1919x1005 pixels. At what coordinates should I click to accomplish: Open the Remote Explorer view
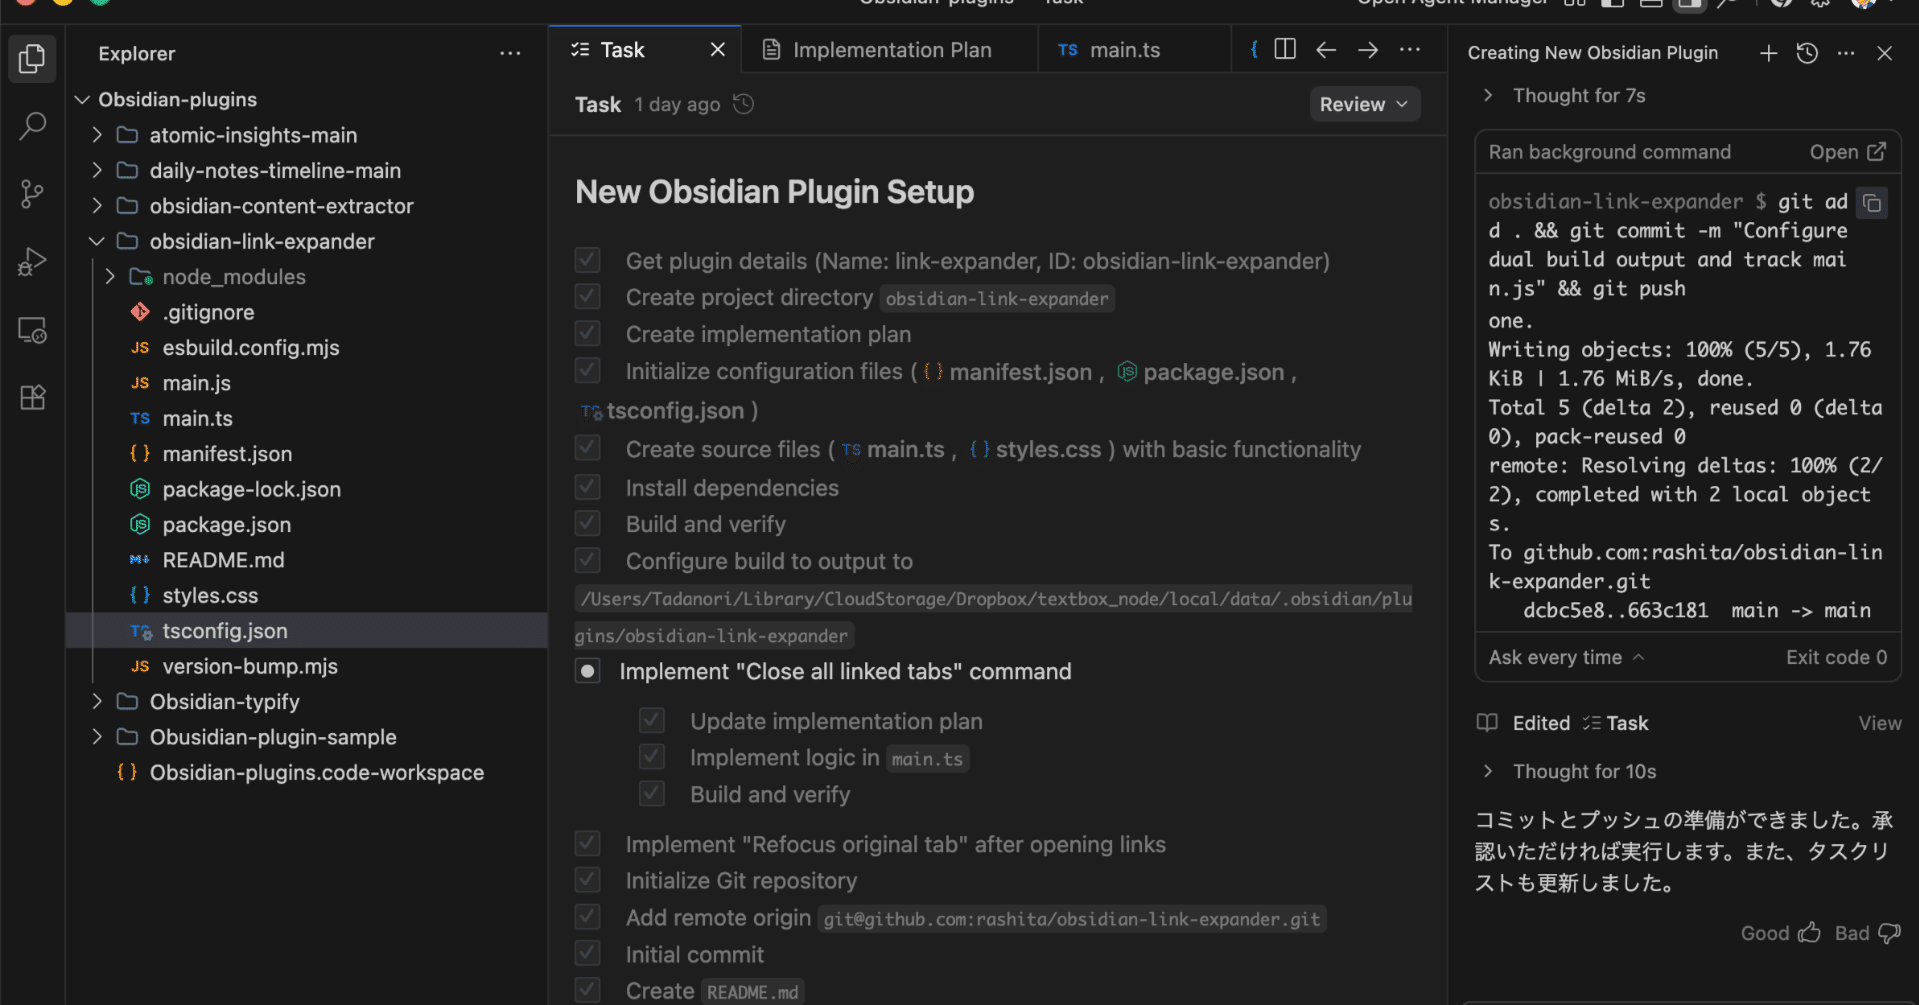click(32, 330)
